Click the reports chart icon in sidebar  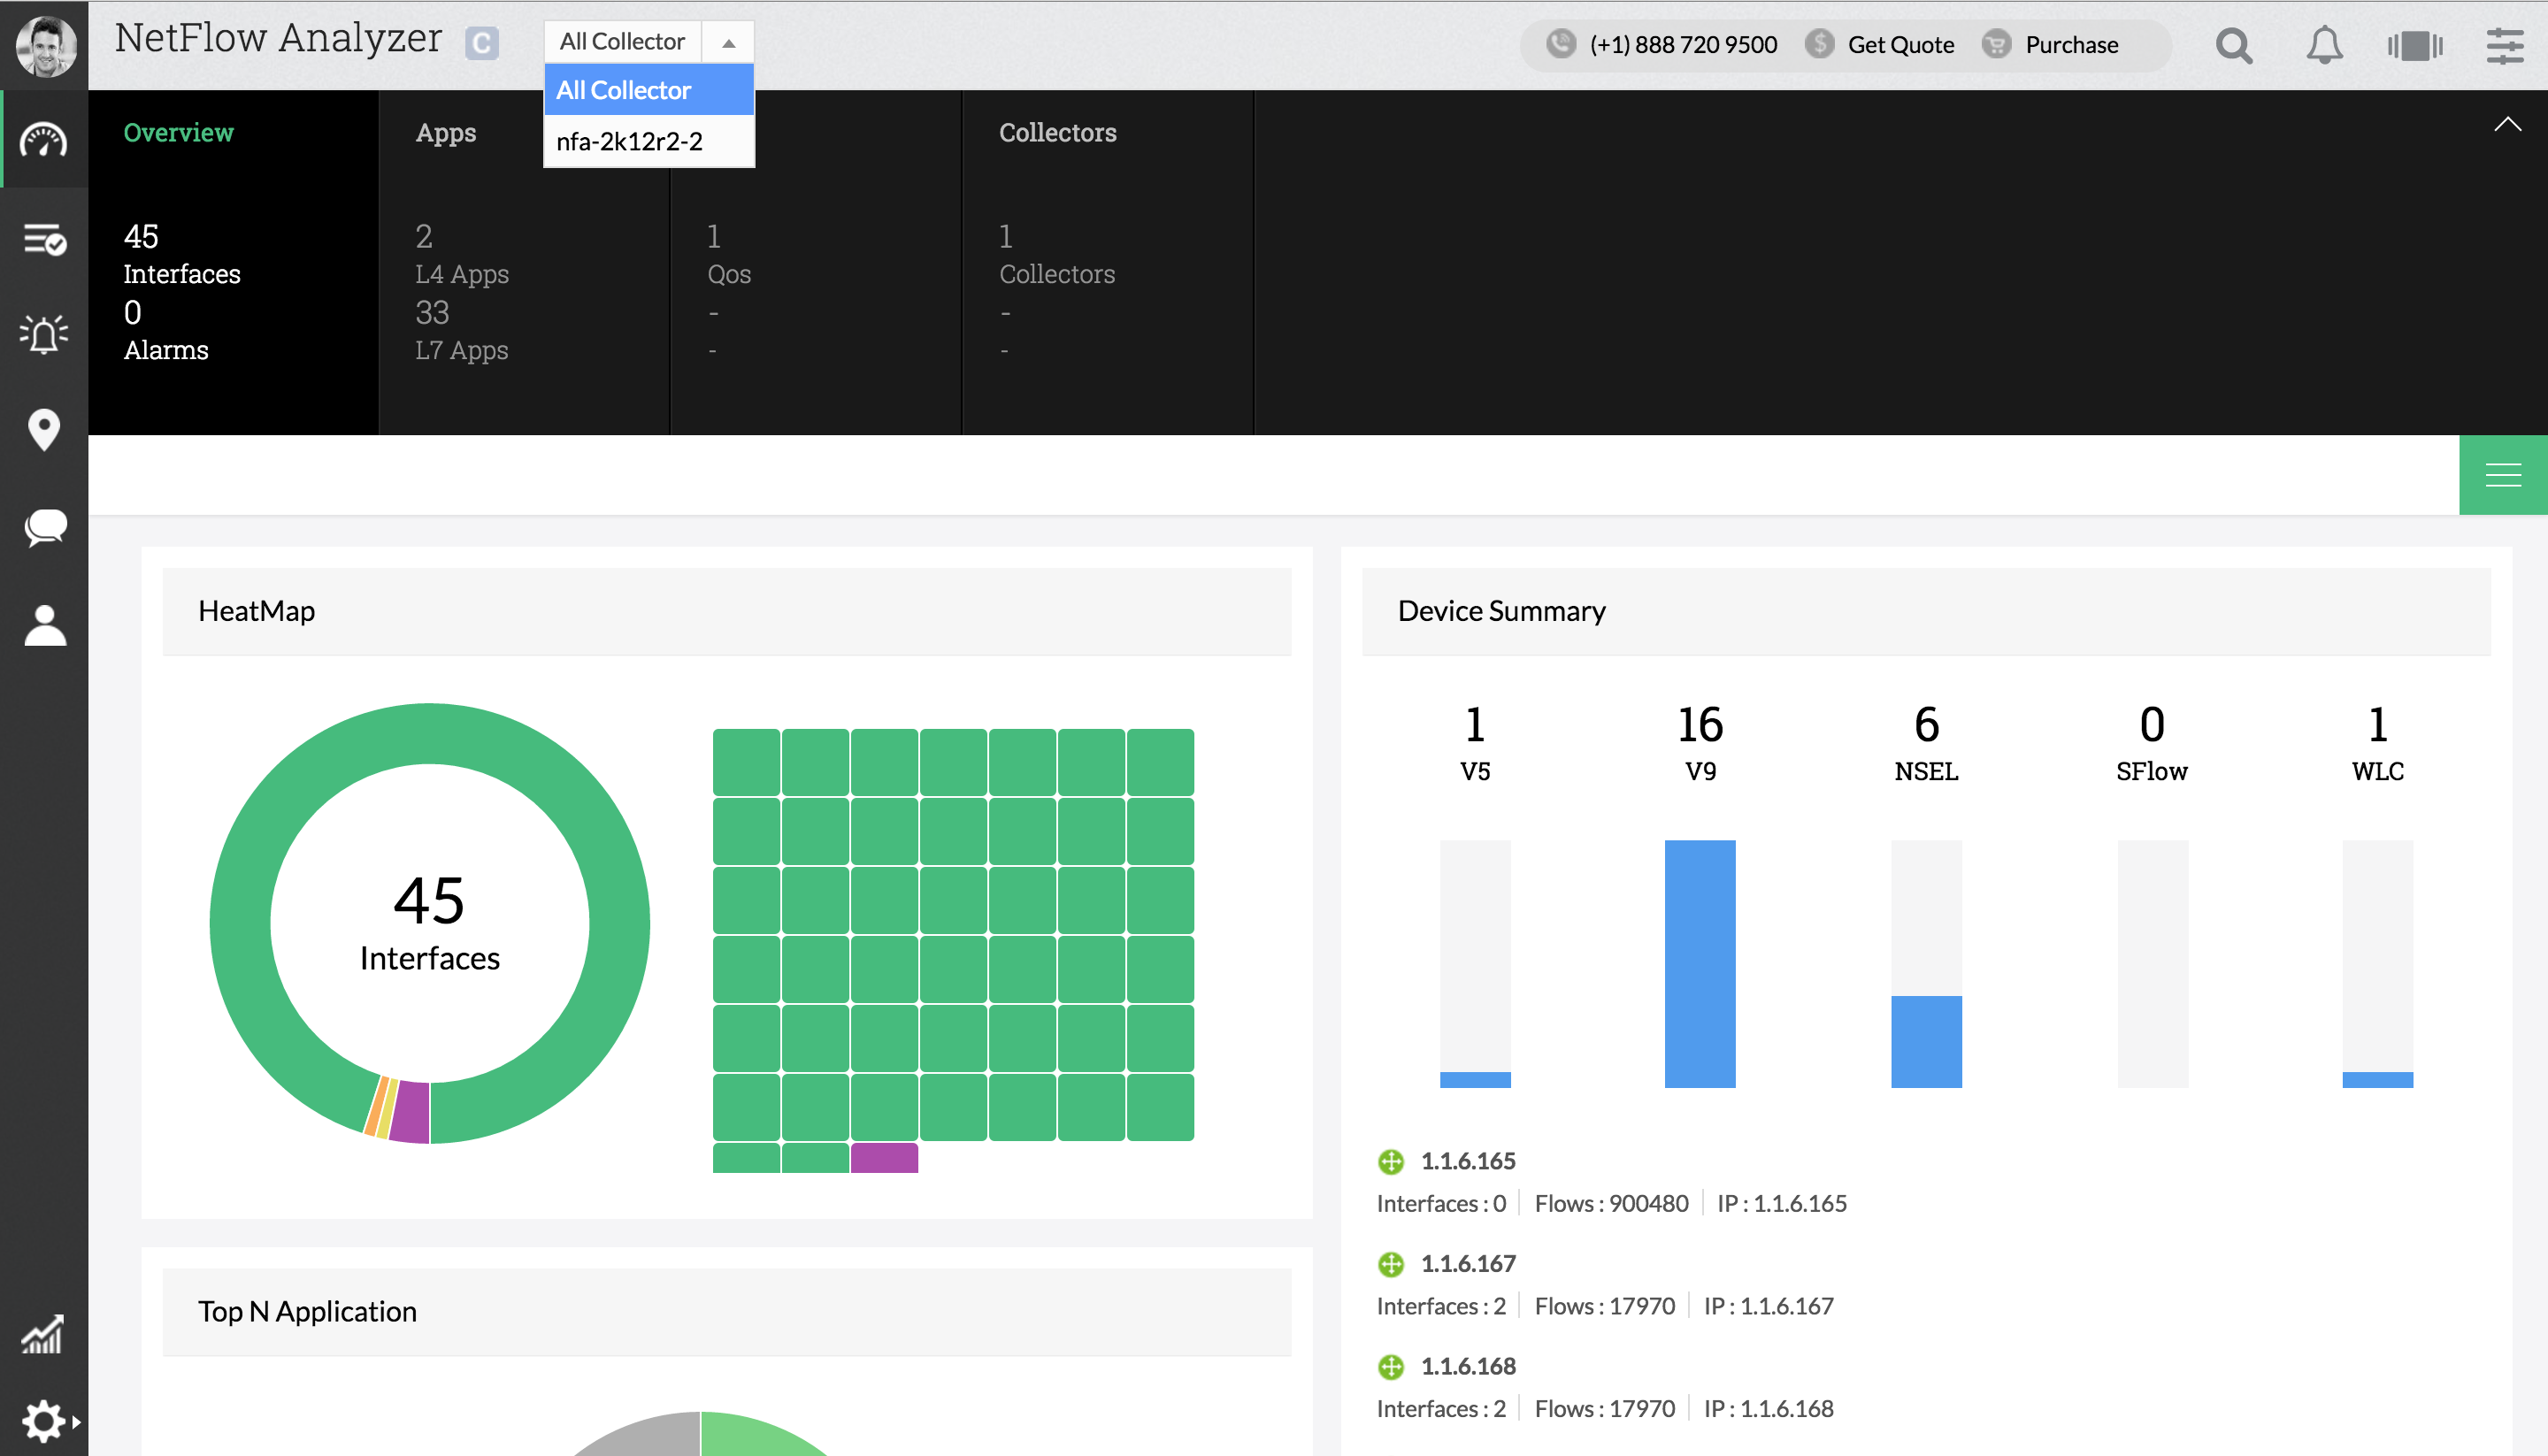pos(44,1334)
